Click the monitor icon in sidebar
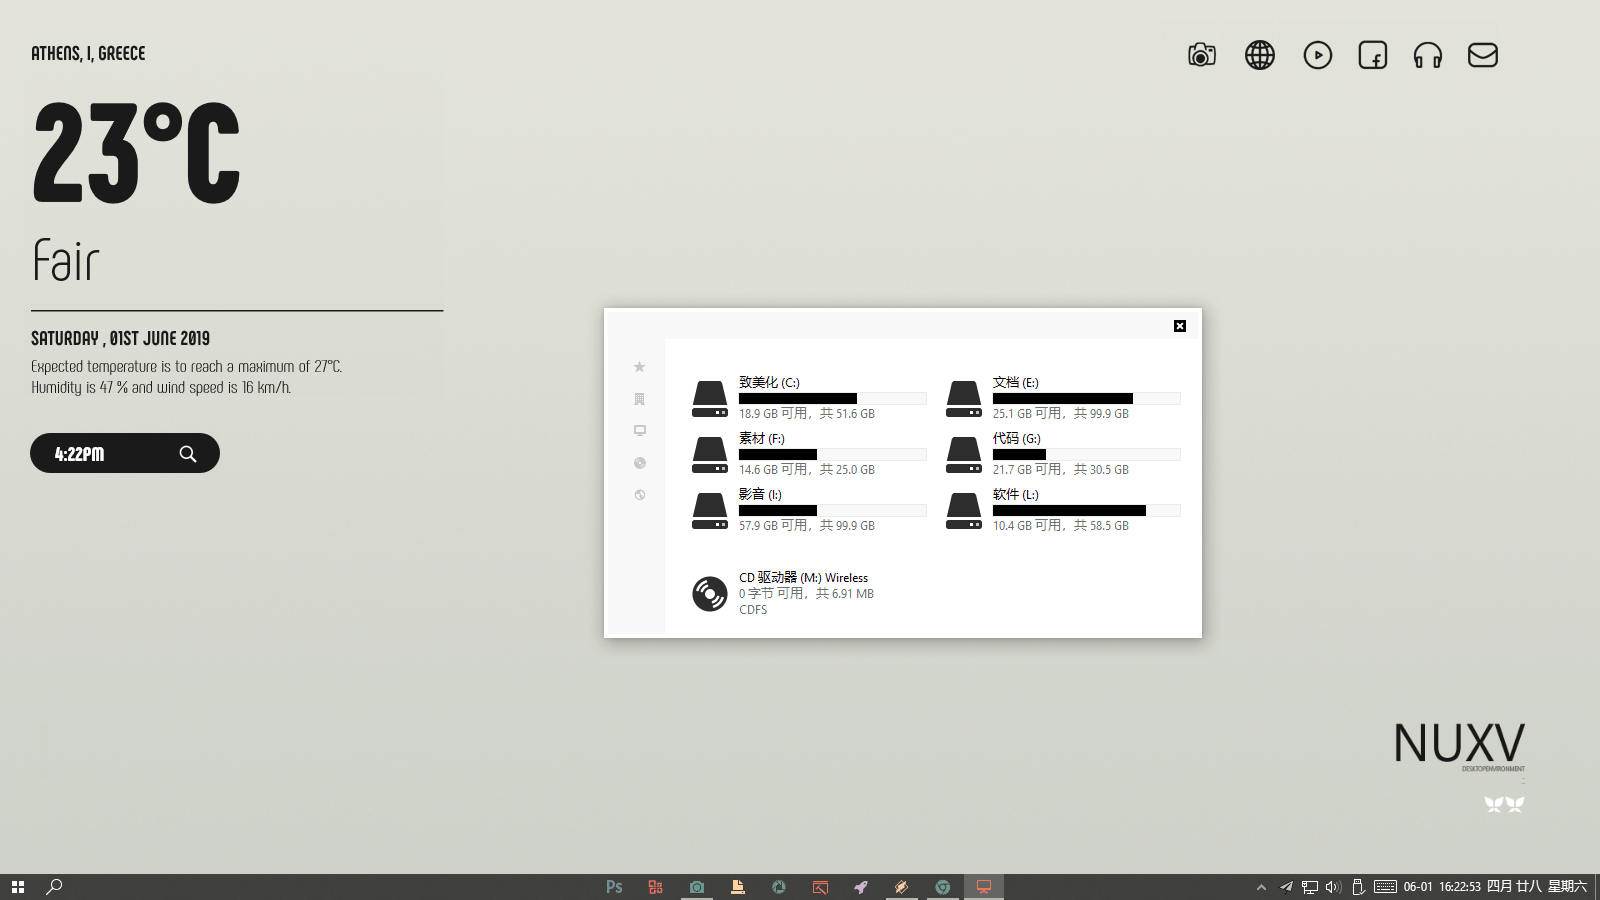Screen dimensions: 1600x900 [639, 431]
